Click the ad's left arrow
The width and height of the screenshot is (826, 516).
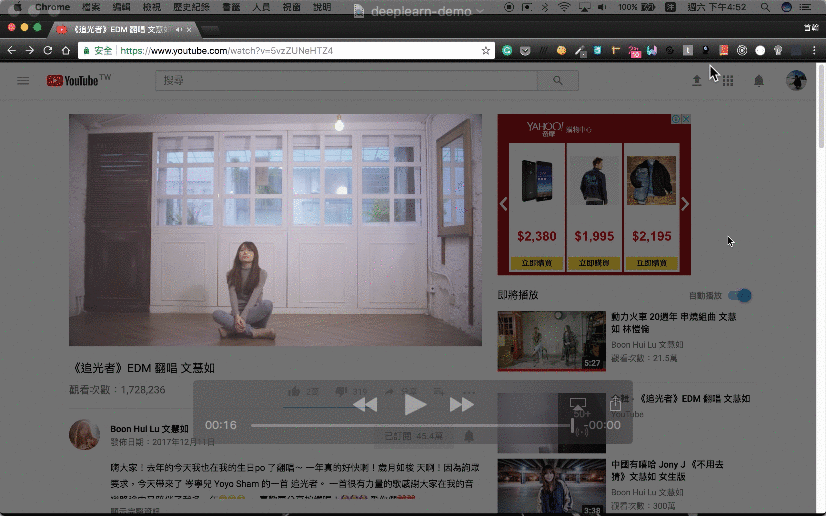click(x=504, y=204)
